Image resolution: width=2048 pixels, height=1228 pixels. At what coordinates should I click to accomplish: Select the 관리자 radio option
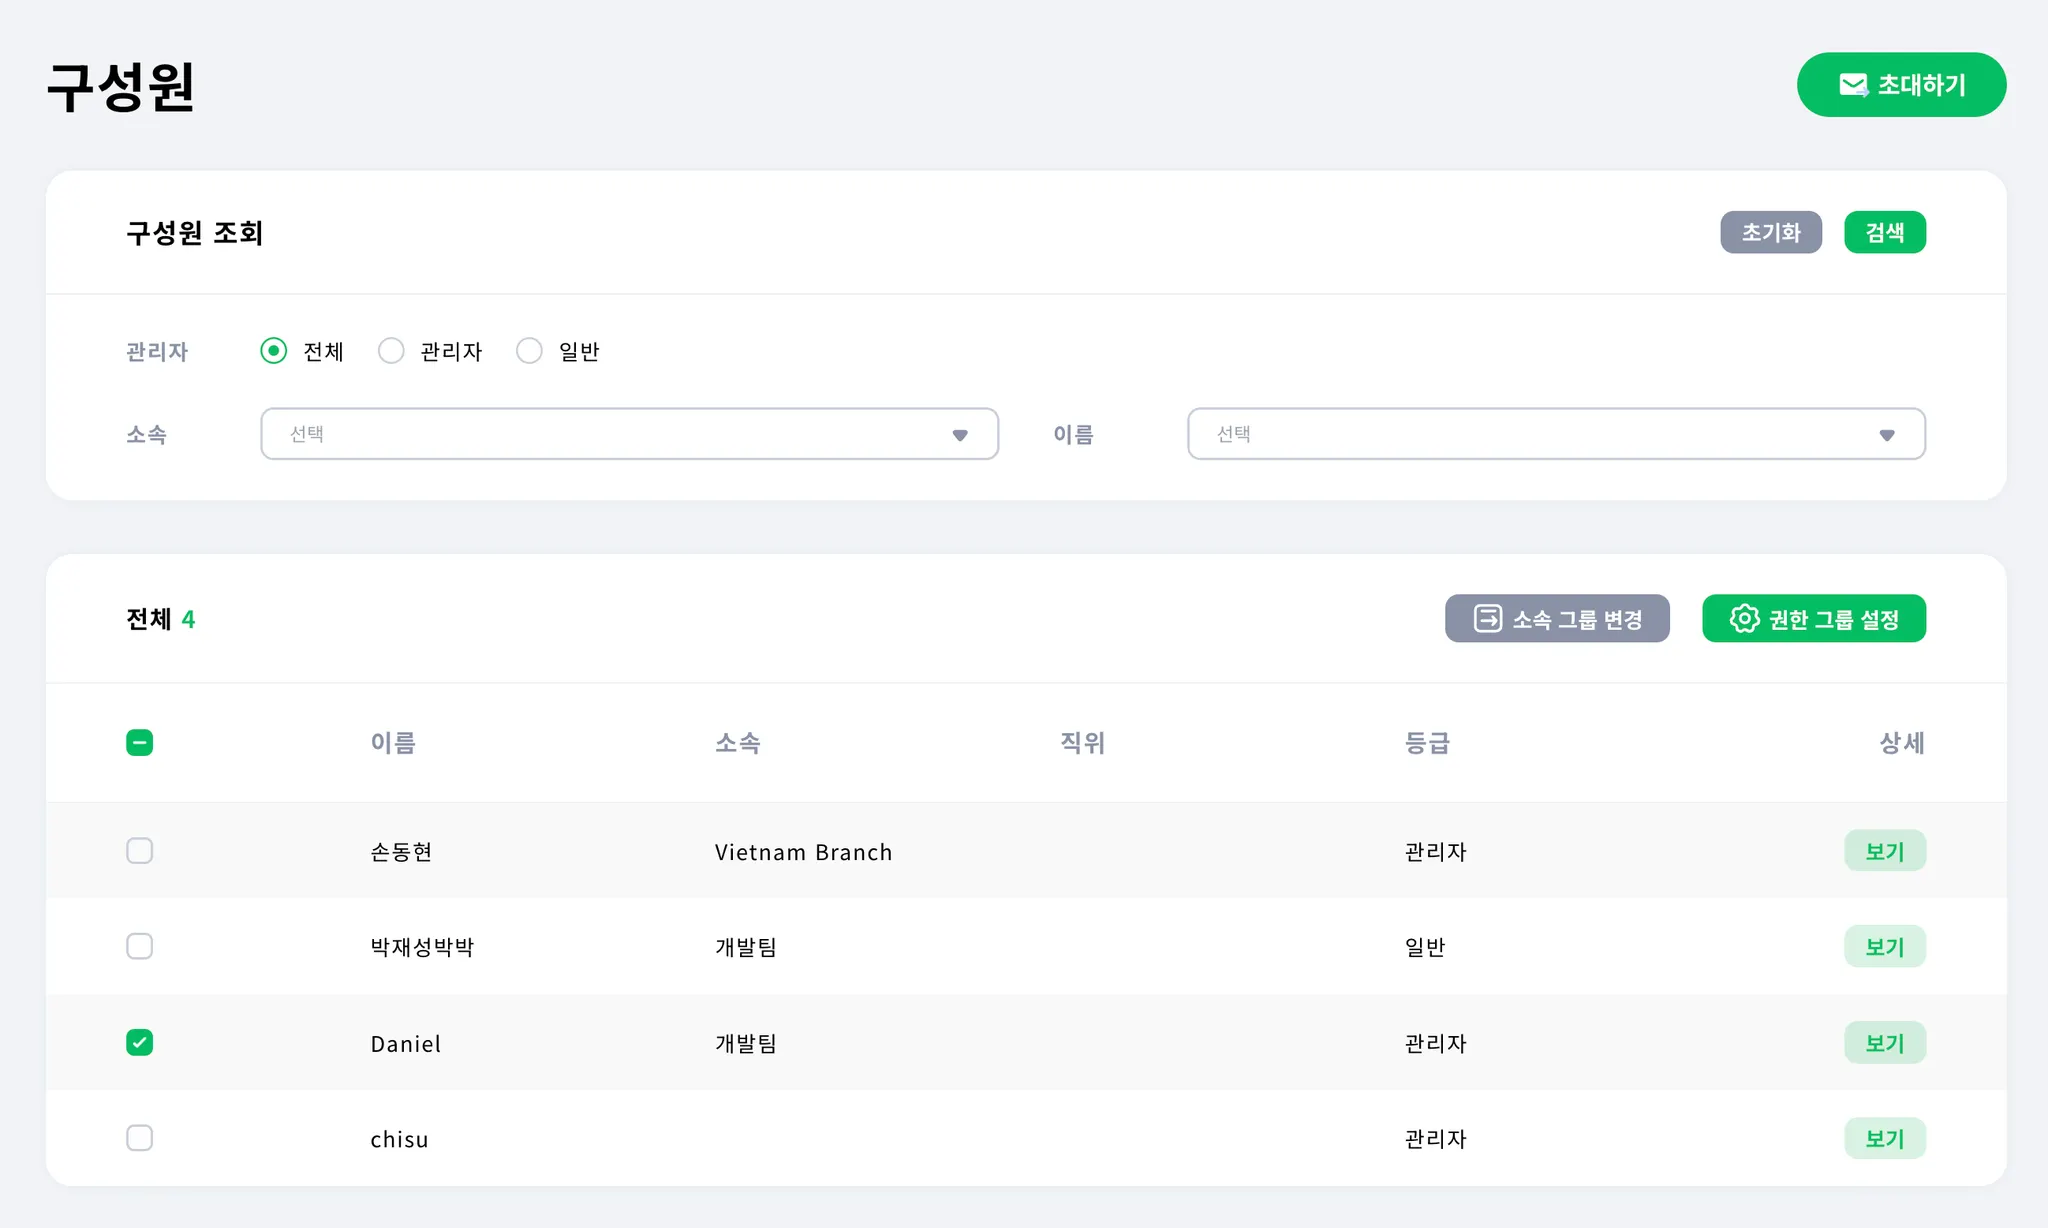tap(391, 351)
